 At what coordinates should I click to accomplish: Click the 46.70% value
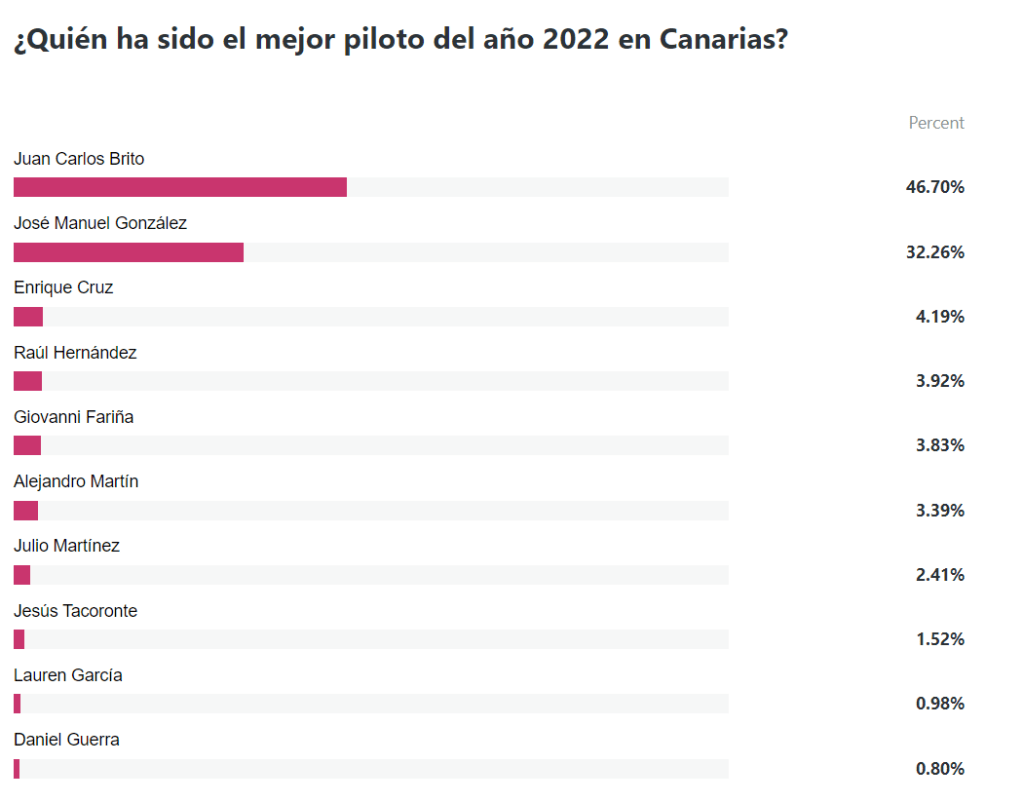coord(935,187)
